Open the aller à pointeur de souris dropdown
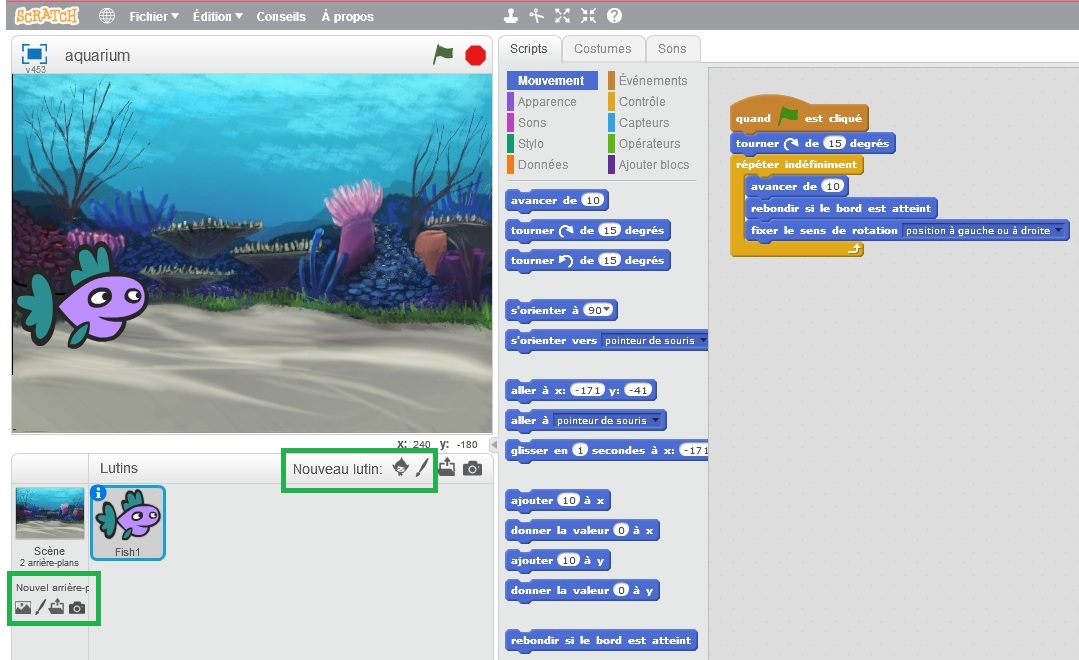Viewport: 1079px width, 660px height. pos(655,420)
